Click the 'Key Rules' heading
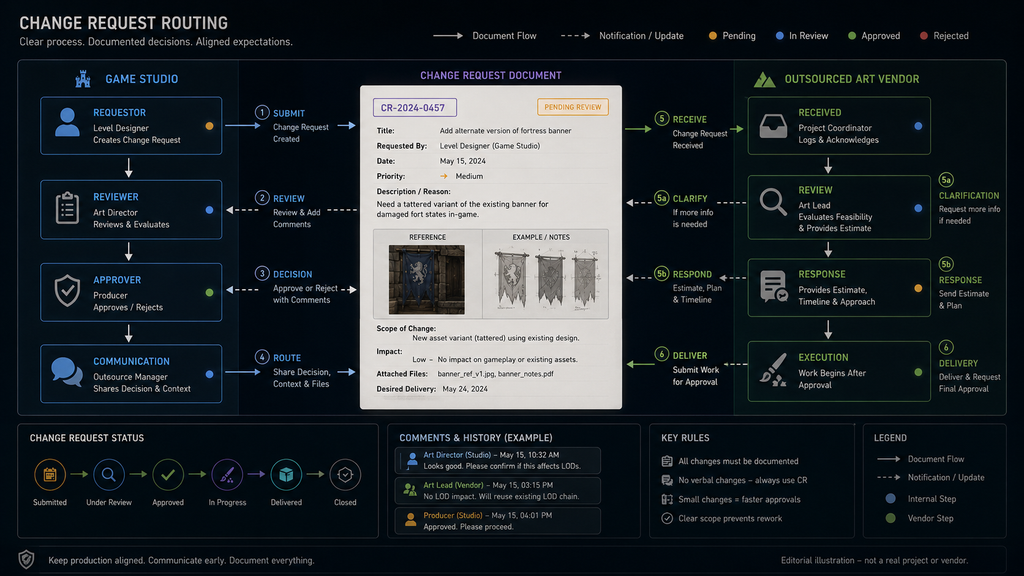 point(685,438)
